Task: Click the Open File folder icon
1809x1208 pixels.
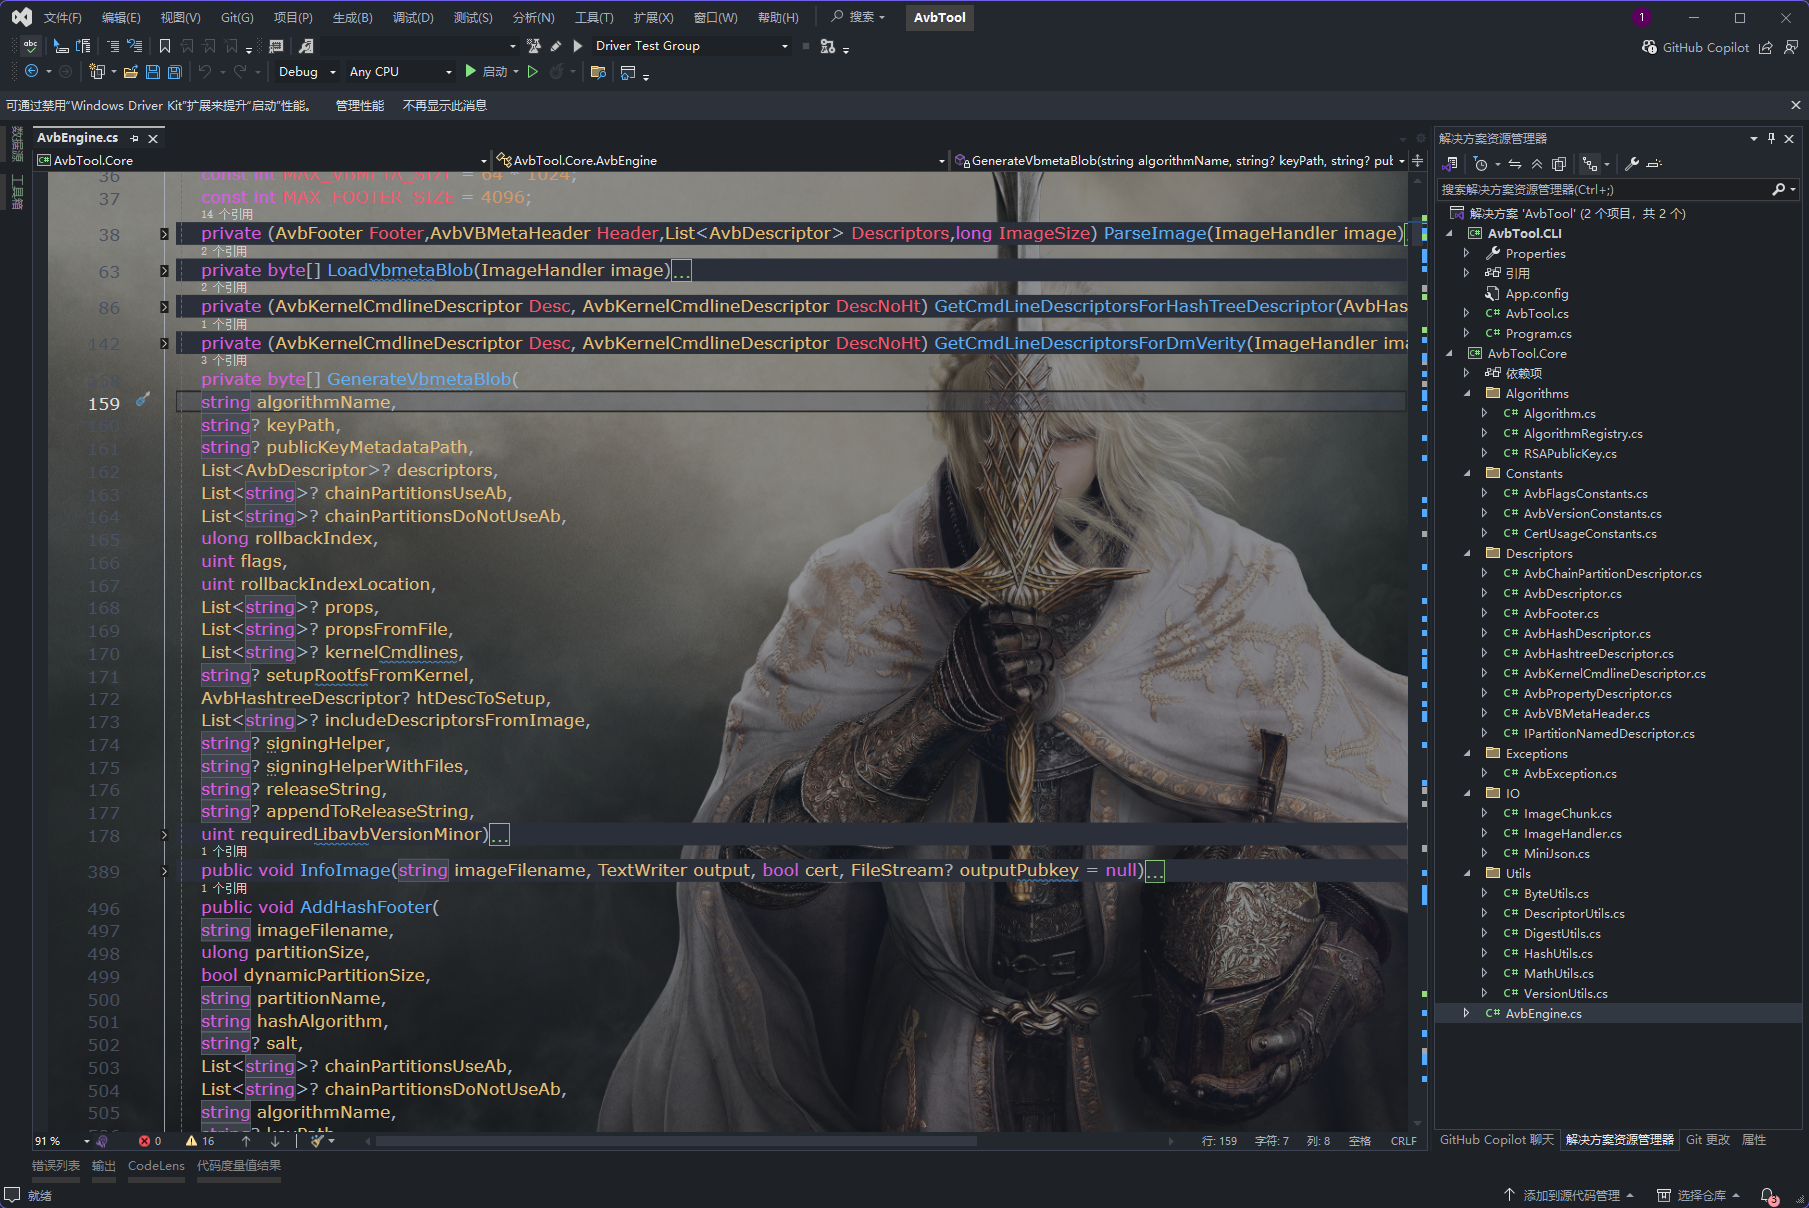Action: pyautogui.click(x=130, y=72)
